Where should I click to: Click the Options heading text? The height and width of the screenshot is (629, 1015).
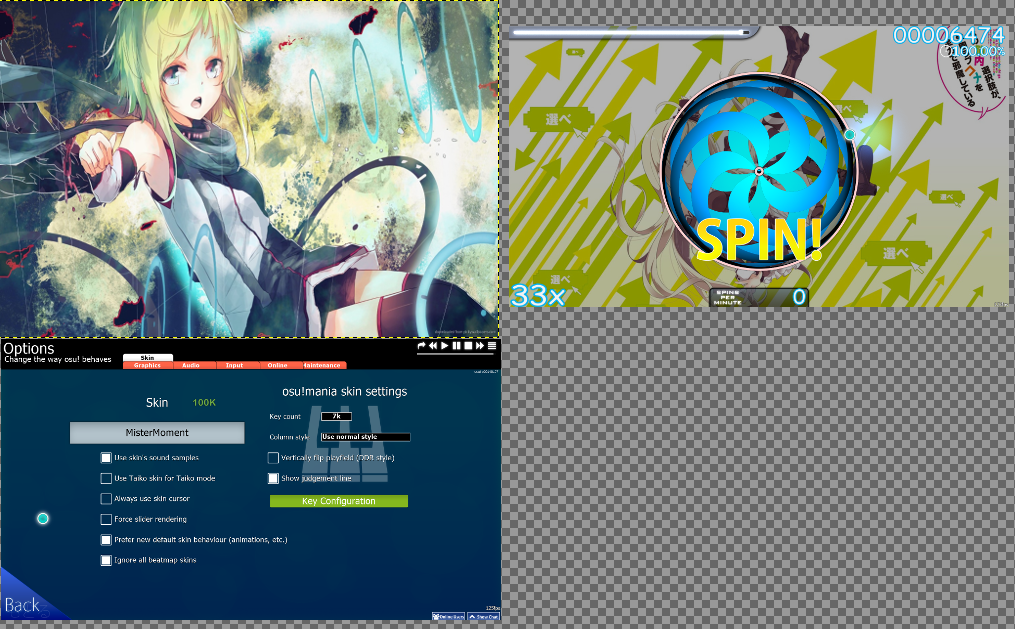(28, 348)
